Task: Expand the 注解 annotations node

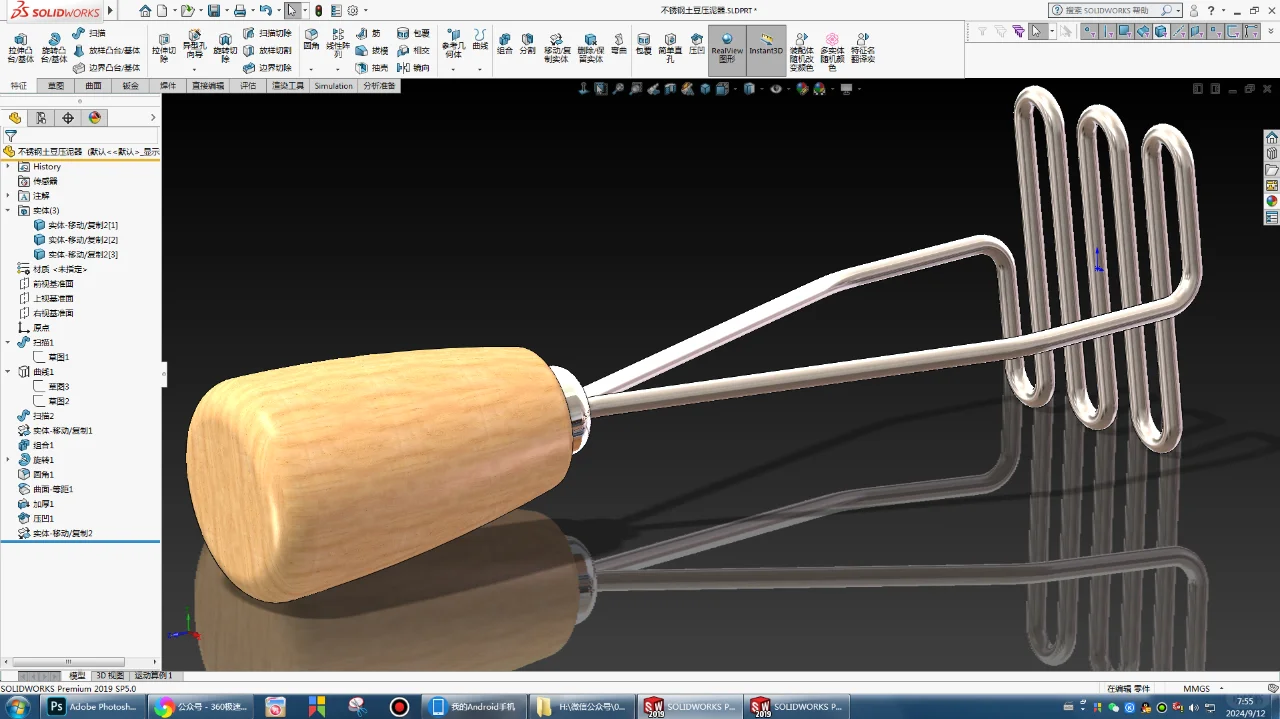Action: point(8,195)
